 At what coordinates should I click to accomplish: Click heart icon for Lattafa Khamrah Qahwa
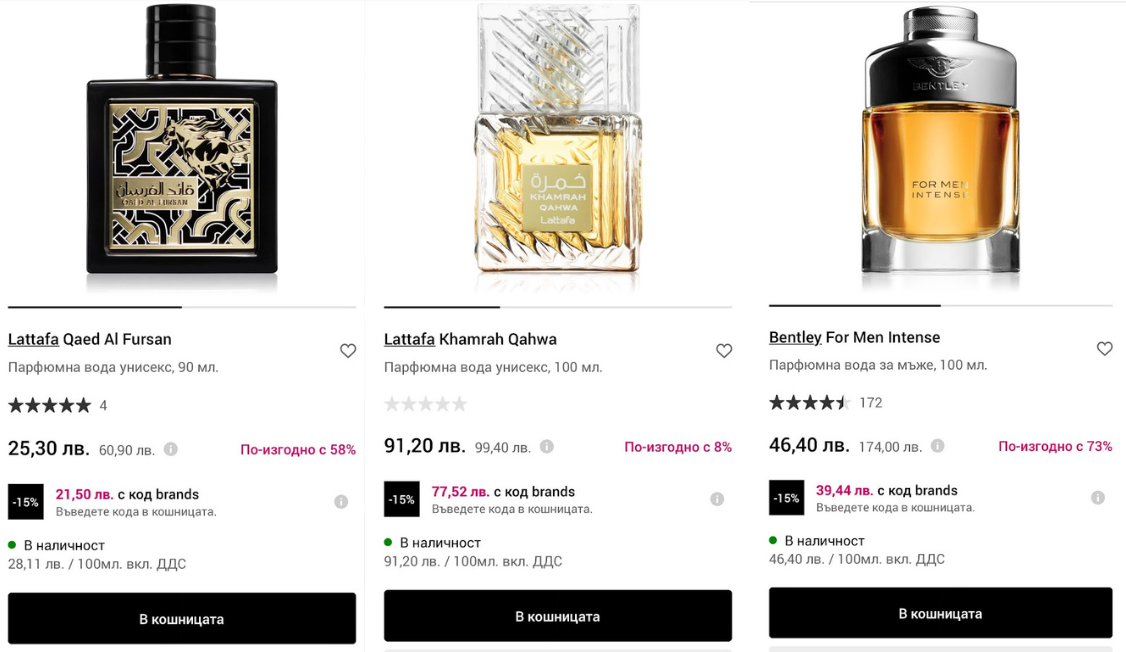coord(724,351)
